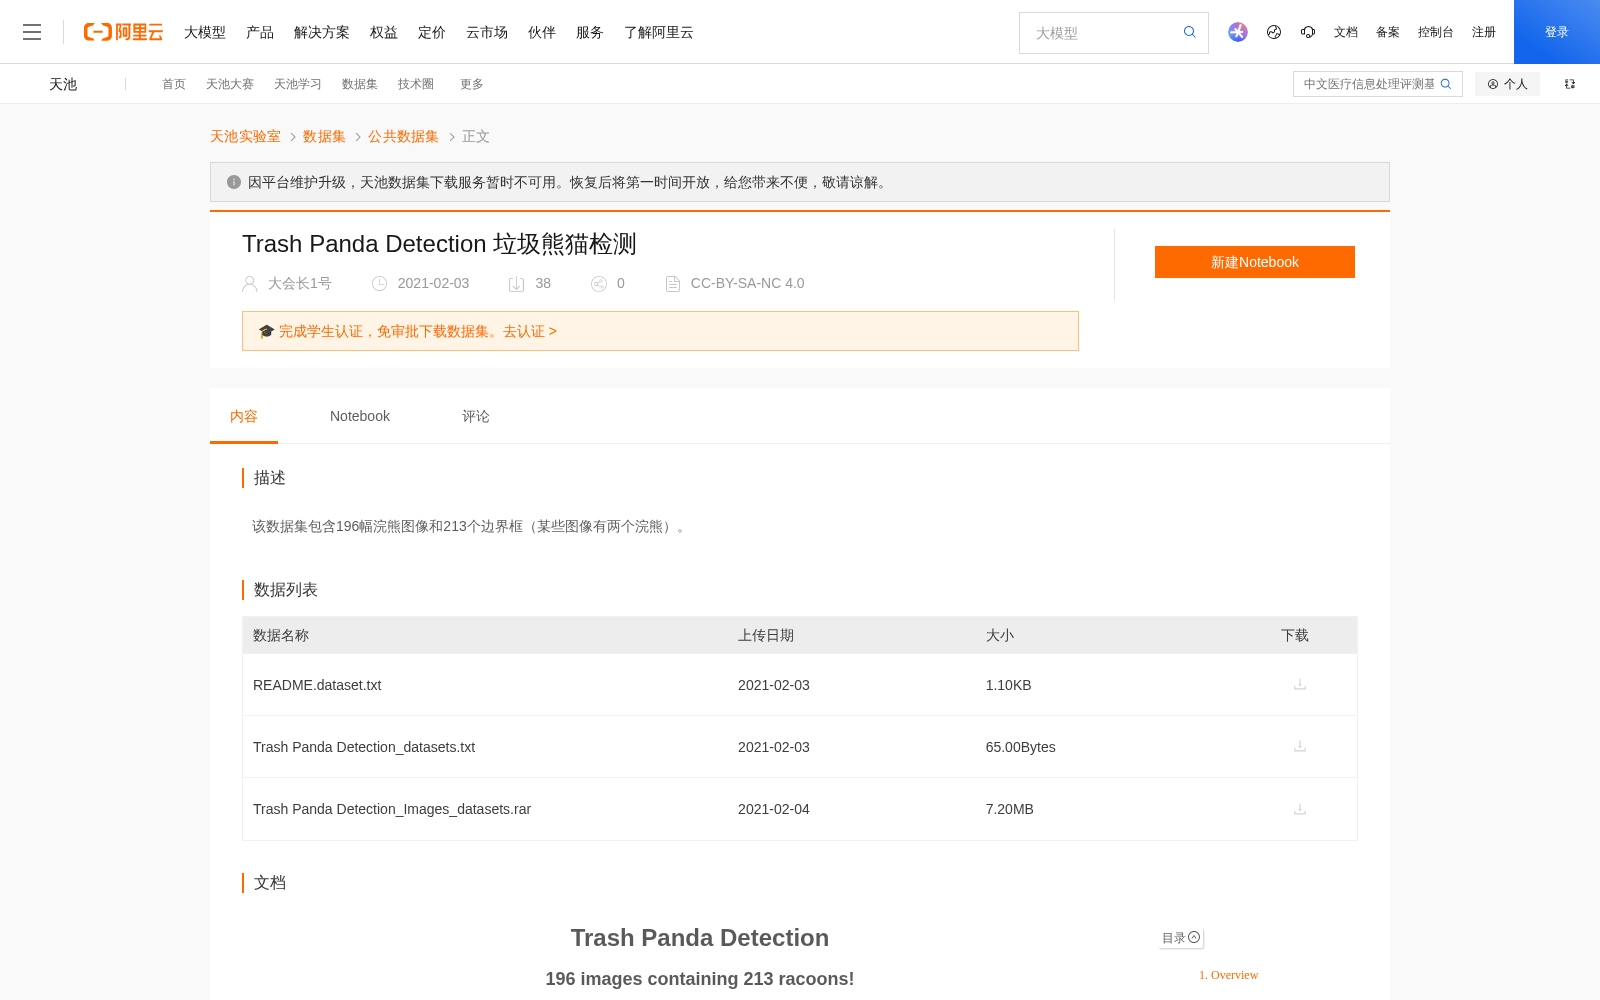Click 天池学习 in Tianchi navigation

click(x=298, y=84)
